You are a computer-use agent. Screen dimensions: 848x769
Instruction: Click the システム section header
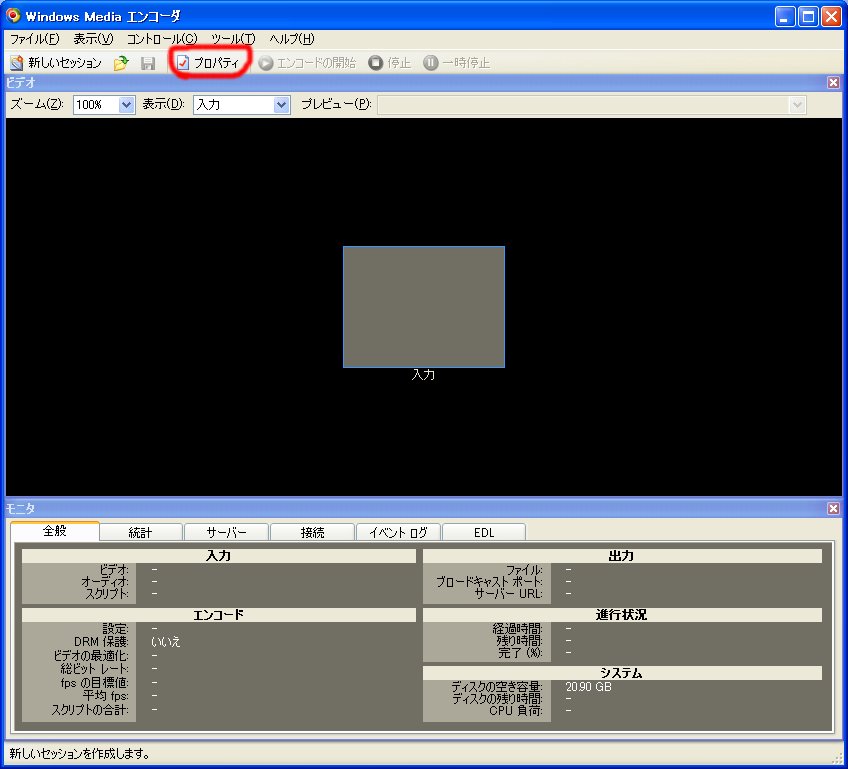(622, 673)
